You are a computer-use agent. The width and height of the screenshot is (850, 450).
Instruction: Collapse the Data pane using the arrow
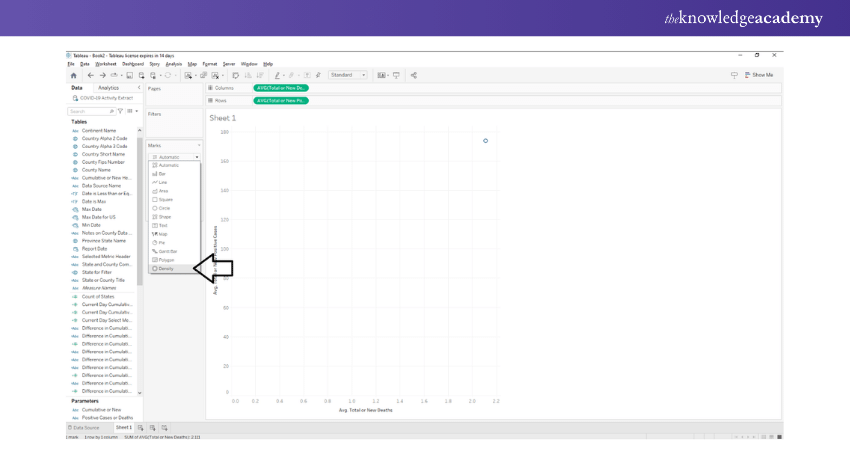pos(138,88)
